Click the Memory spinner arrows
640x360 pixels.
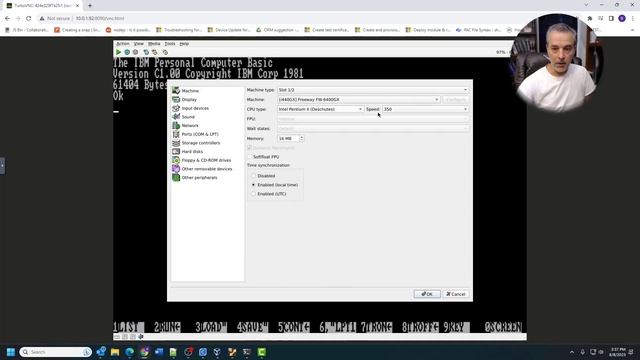click(302, 138)
